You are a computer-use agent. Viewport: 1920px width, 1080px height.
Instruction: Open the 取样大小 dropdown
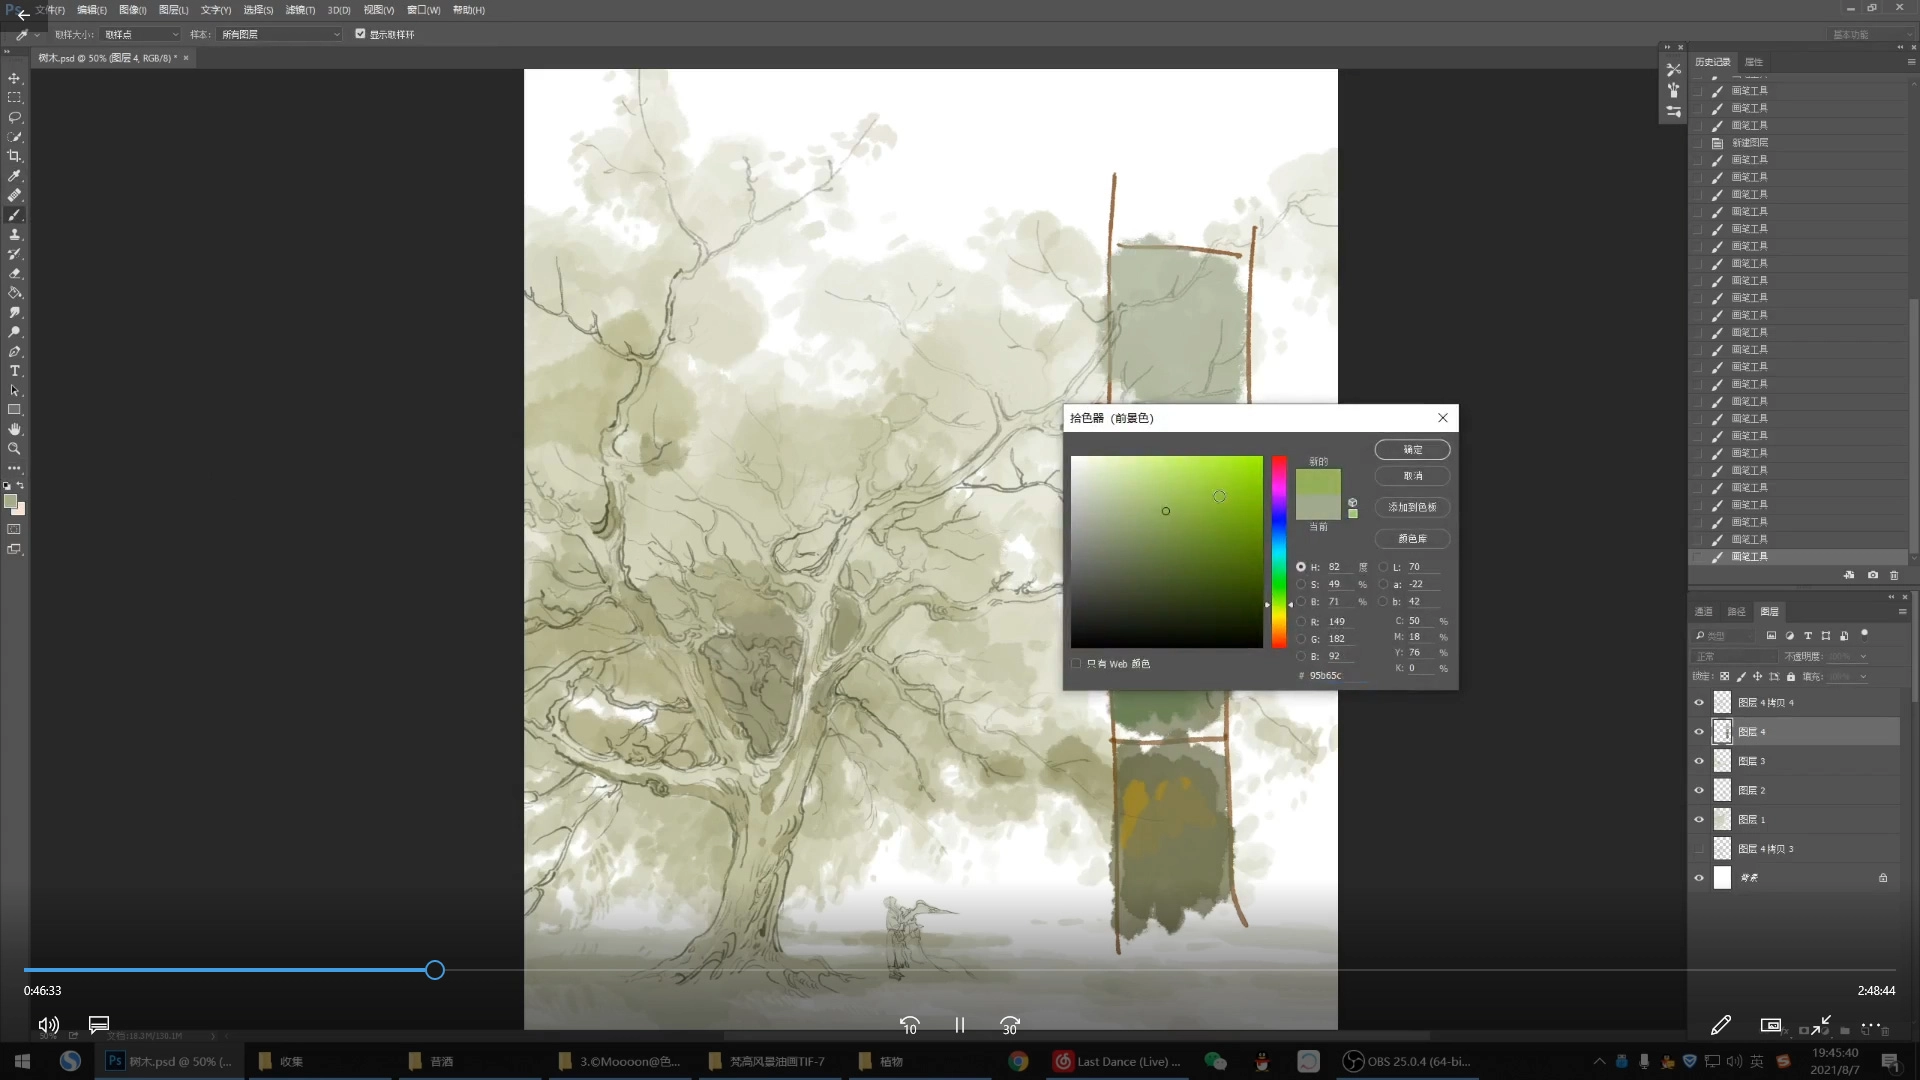(x=141, y=34)
